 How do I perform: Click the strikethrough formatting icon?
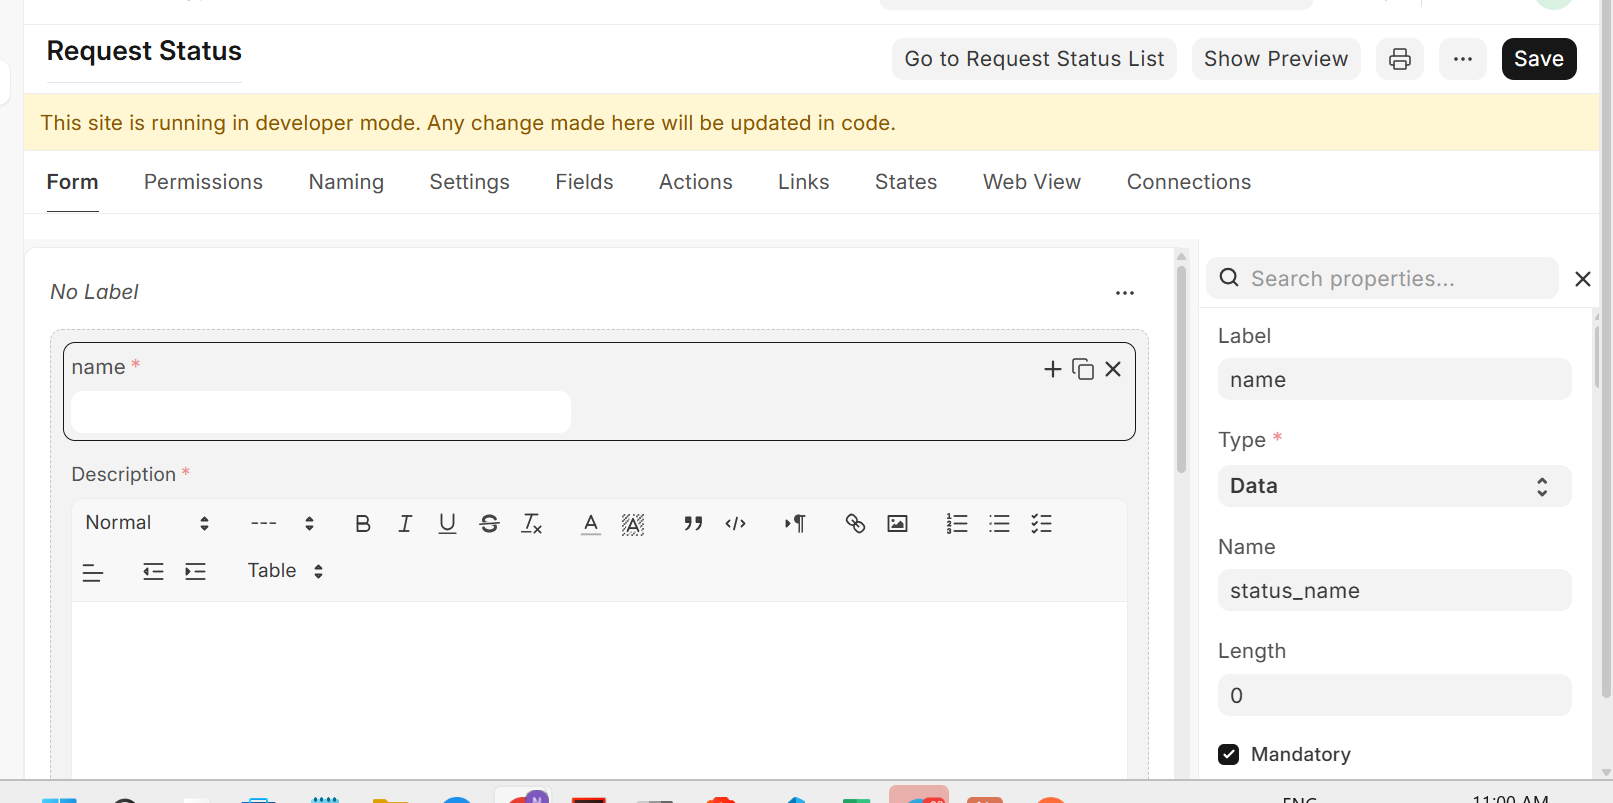[489, 524]
